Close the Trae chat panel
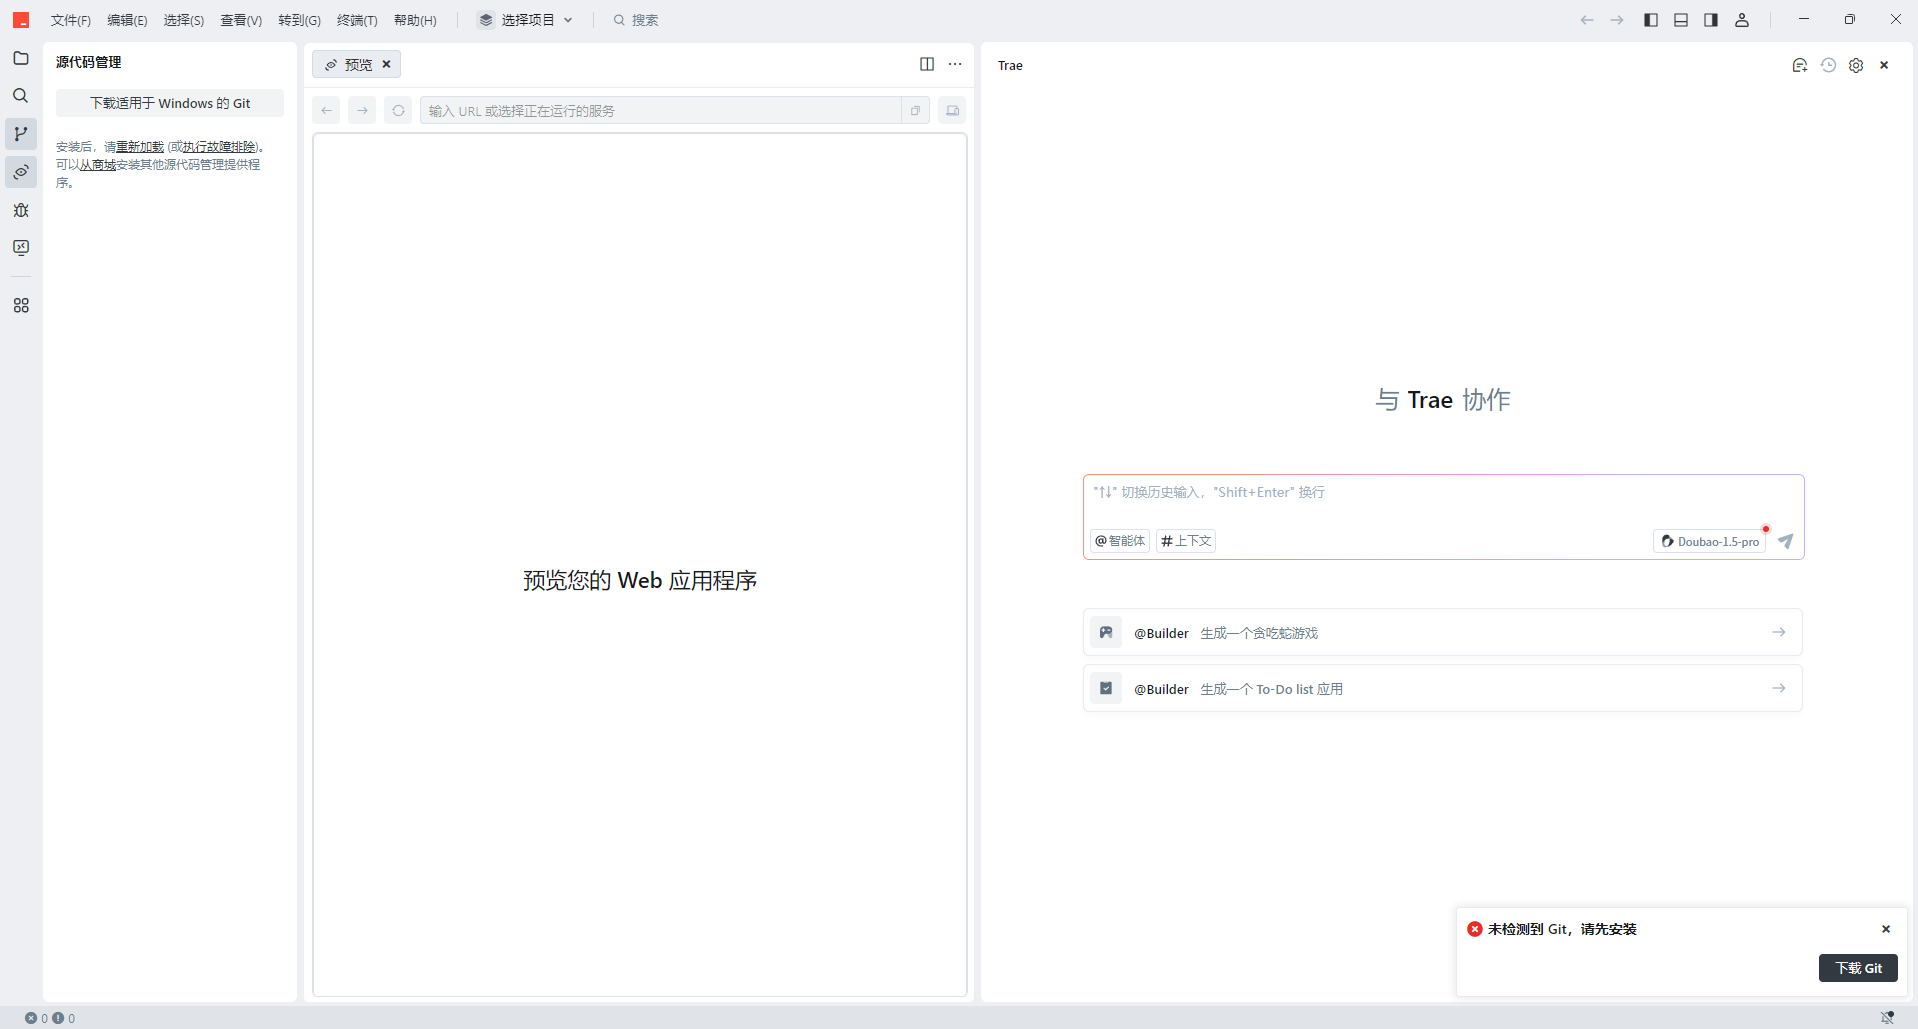The image size is (1918, 1029). coord(1884,65)
